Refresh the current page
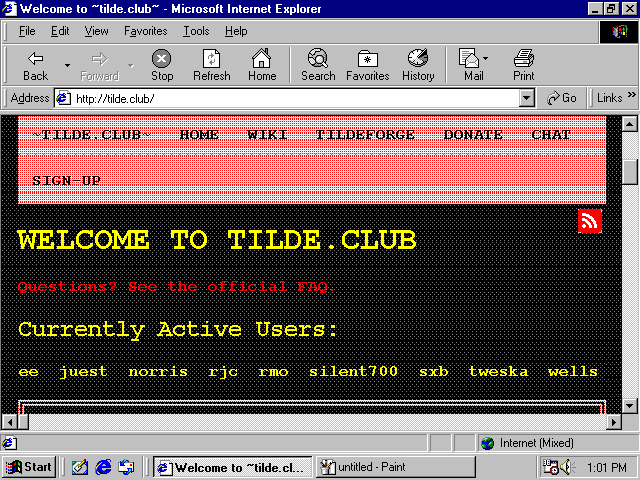 pos(211,65)
